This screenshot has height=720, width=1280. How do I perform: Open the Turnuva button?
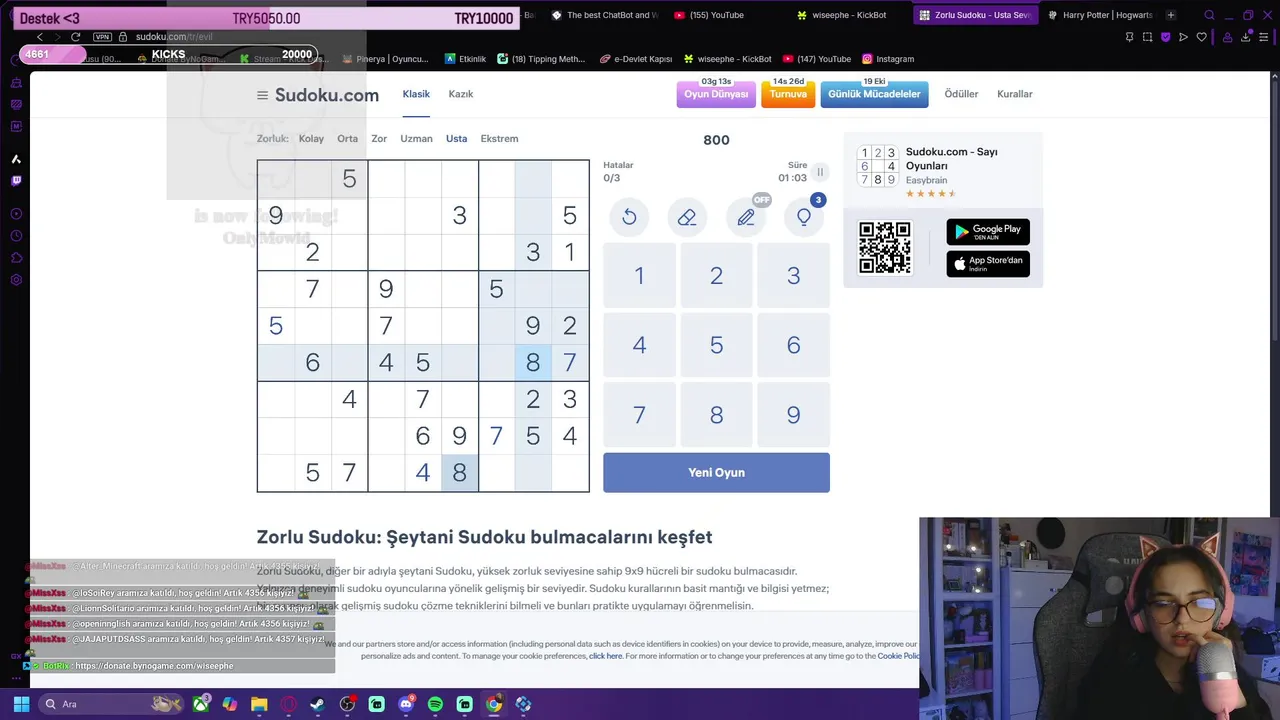pos(788,94)
